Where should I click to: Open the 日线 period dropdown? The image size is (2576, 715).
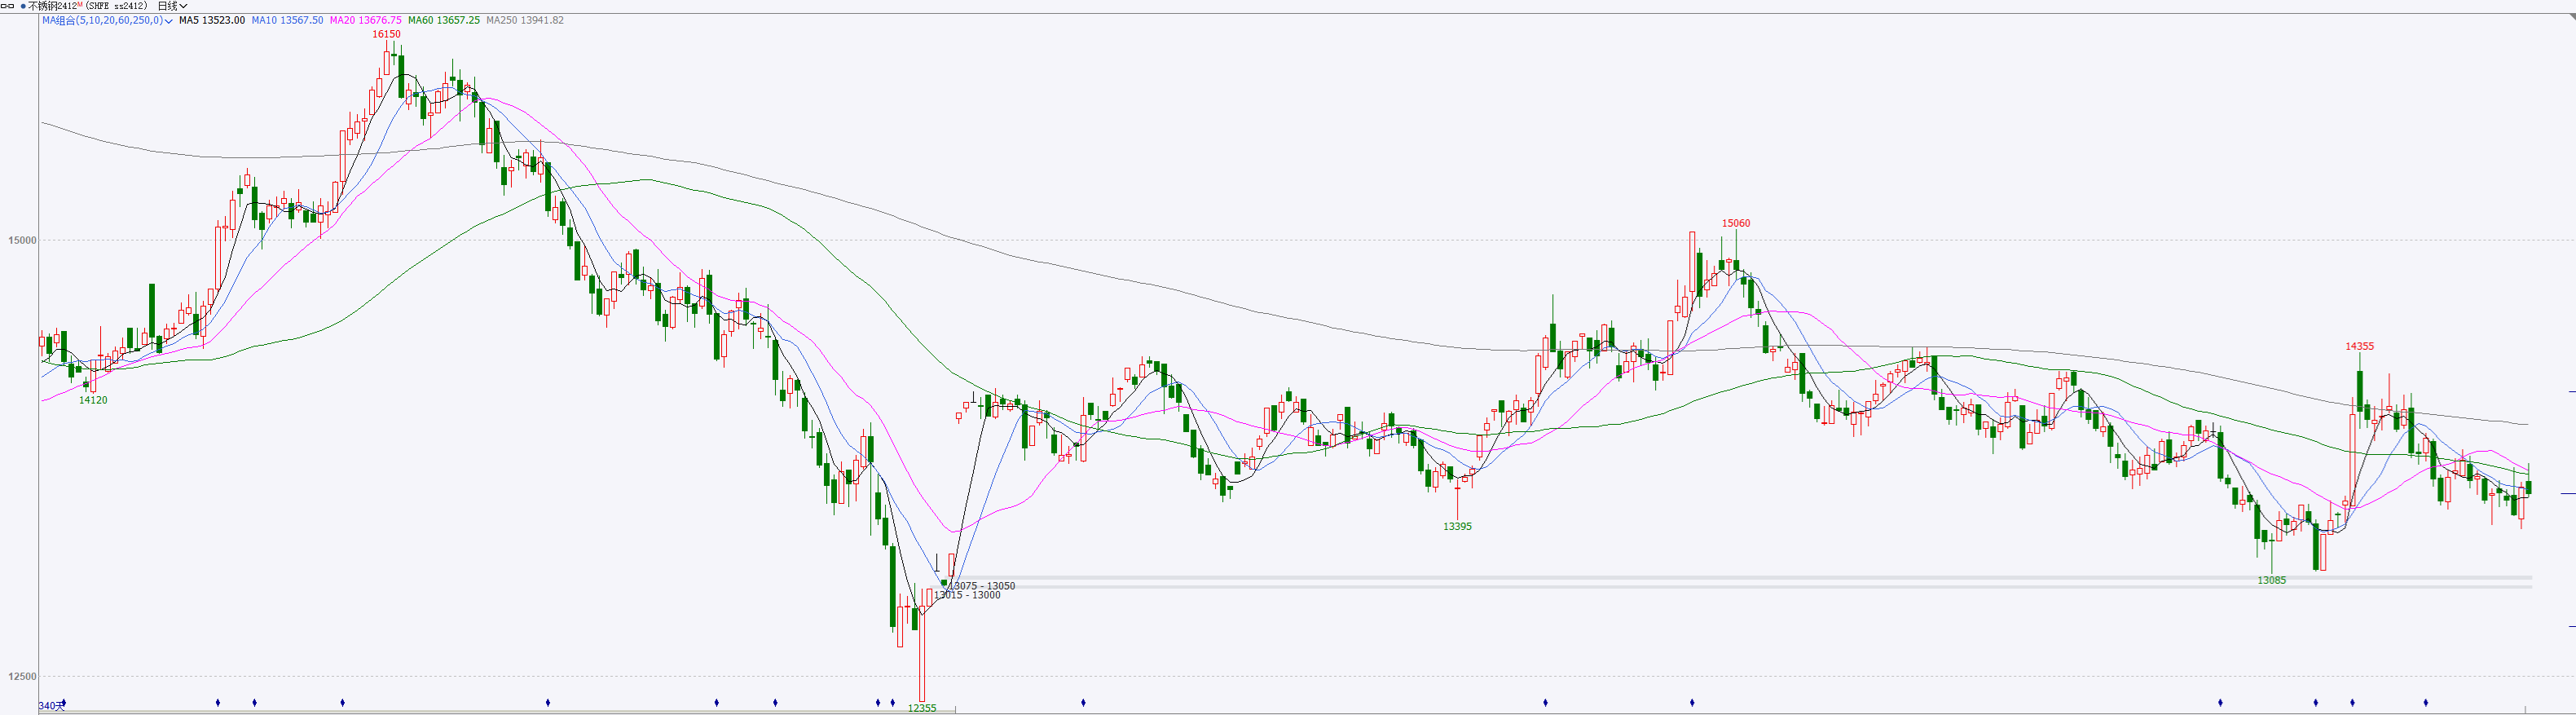pos(172,6)
